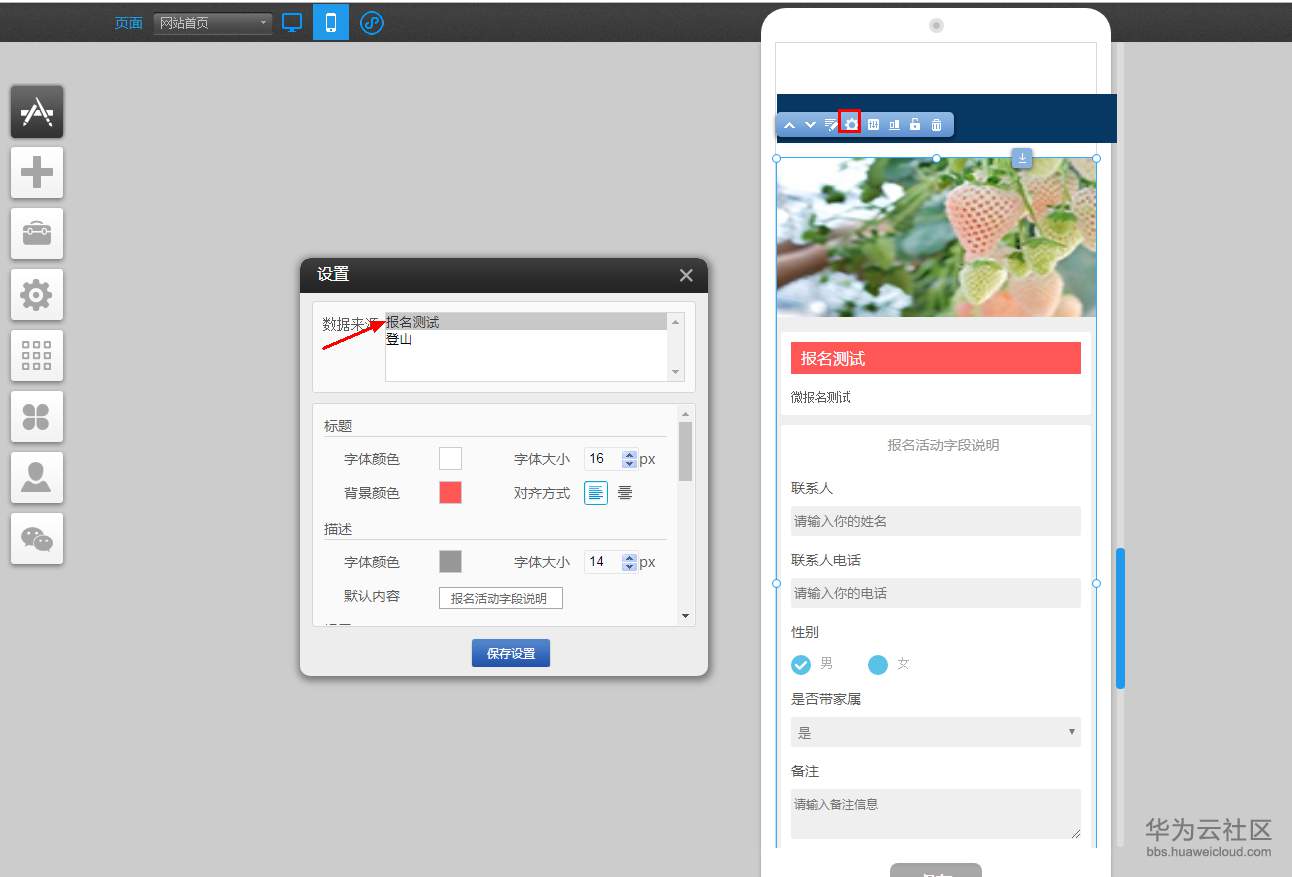Click the 联系人 name input field
The image size is (1292, 877).
click(936, 521)
